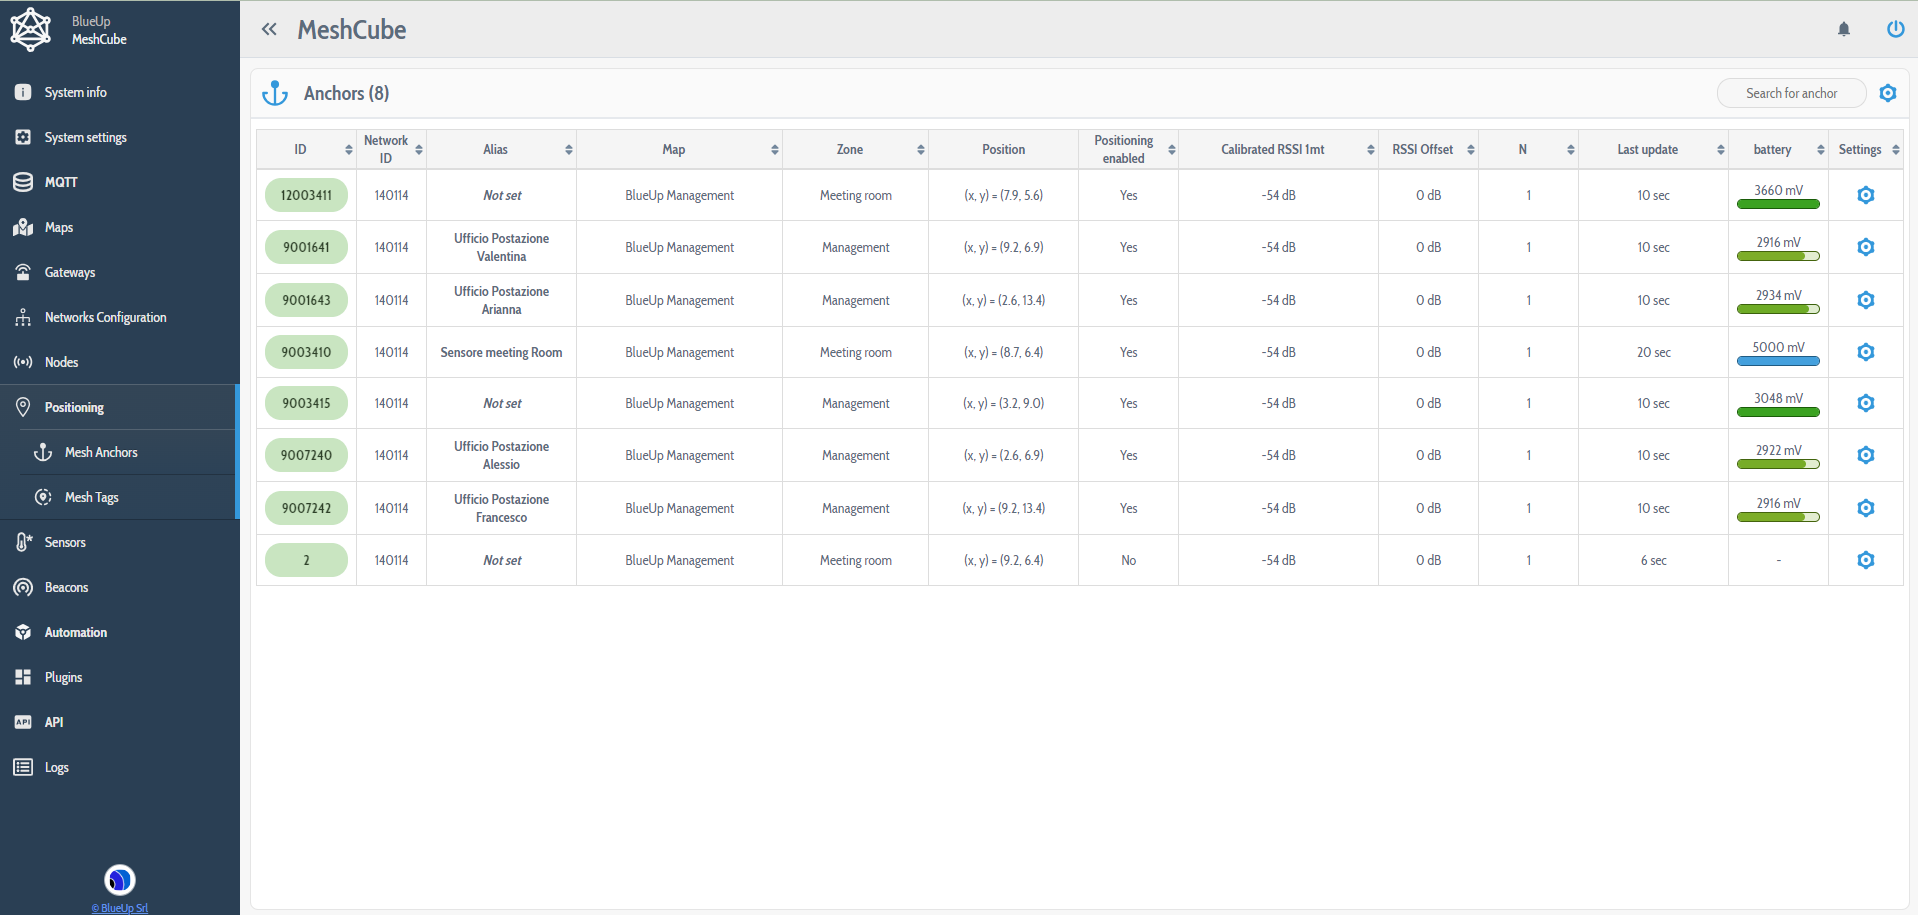Open settings gear for anchor 2

coord(1865,560)
